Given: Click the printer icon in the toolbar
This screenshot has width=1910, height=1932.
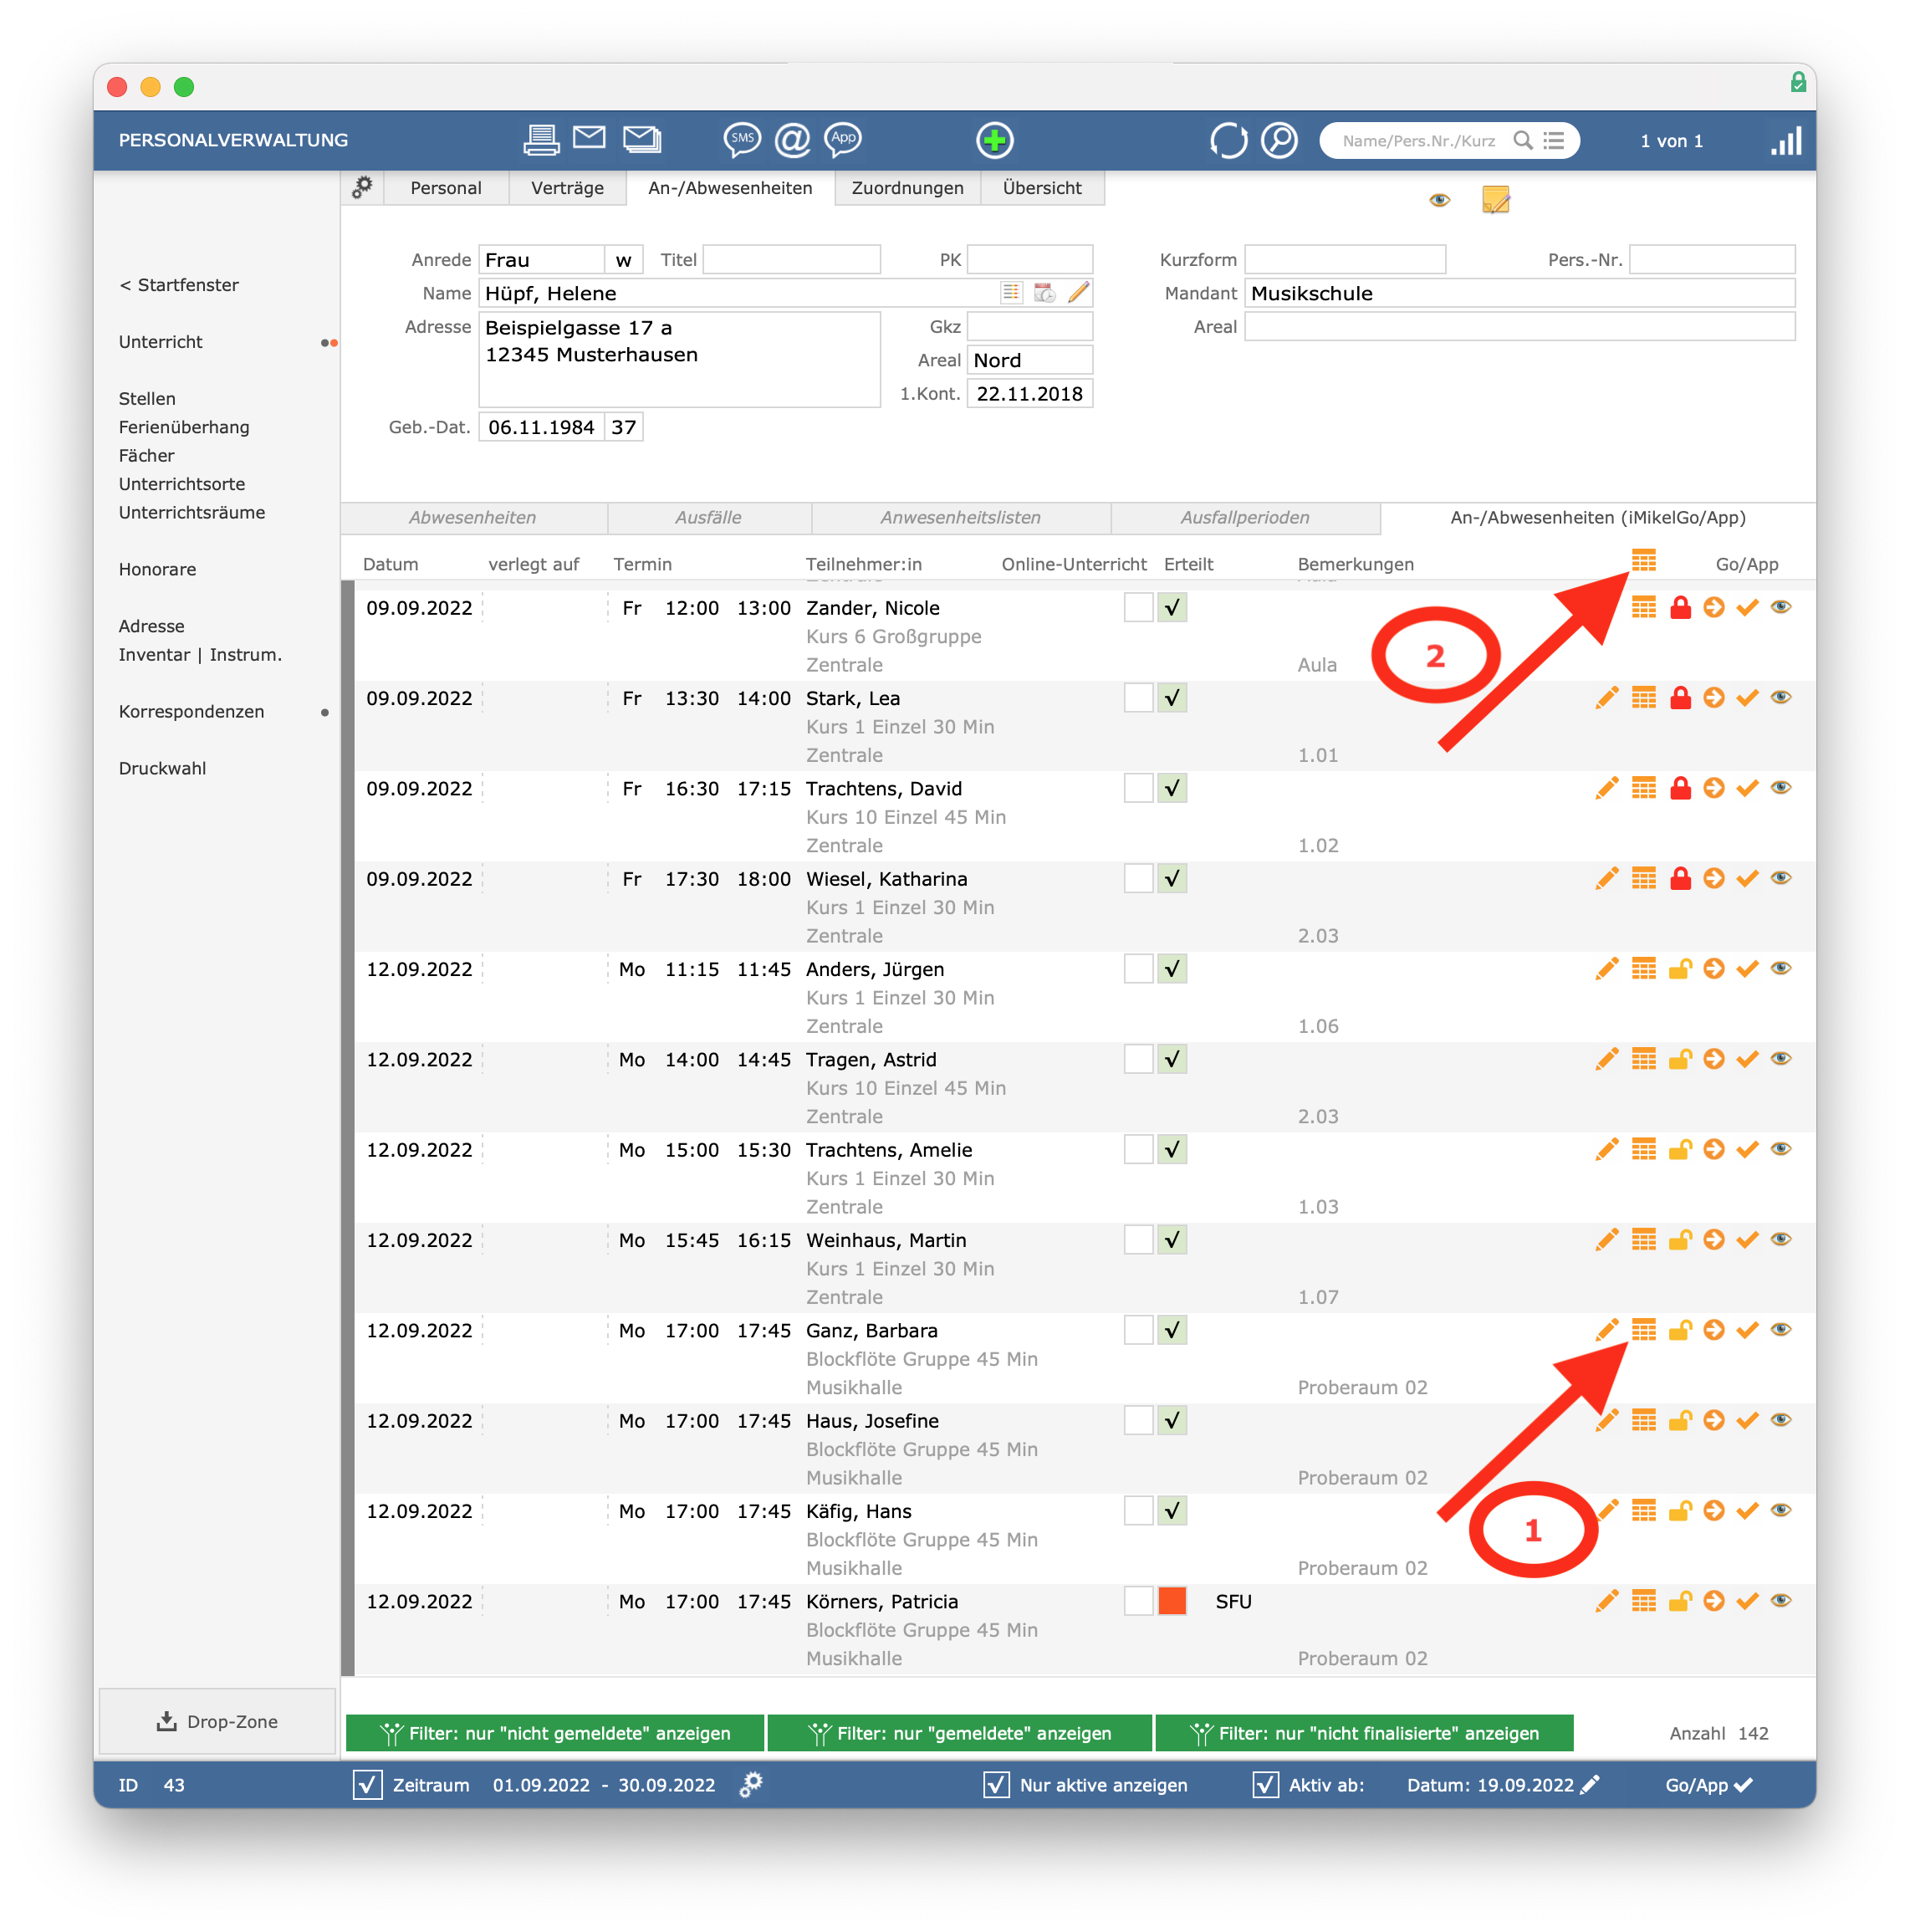Looking at the screenshot, I should (x=541, y=140).
